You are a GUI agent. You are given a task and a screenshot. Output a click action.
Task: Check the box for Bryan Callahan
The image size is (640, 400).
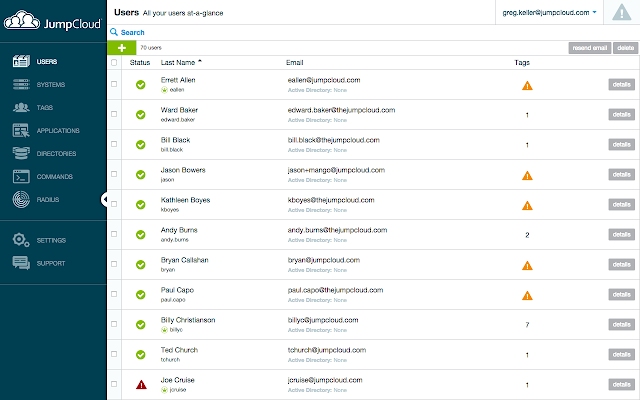114,264
